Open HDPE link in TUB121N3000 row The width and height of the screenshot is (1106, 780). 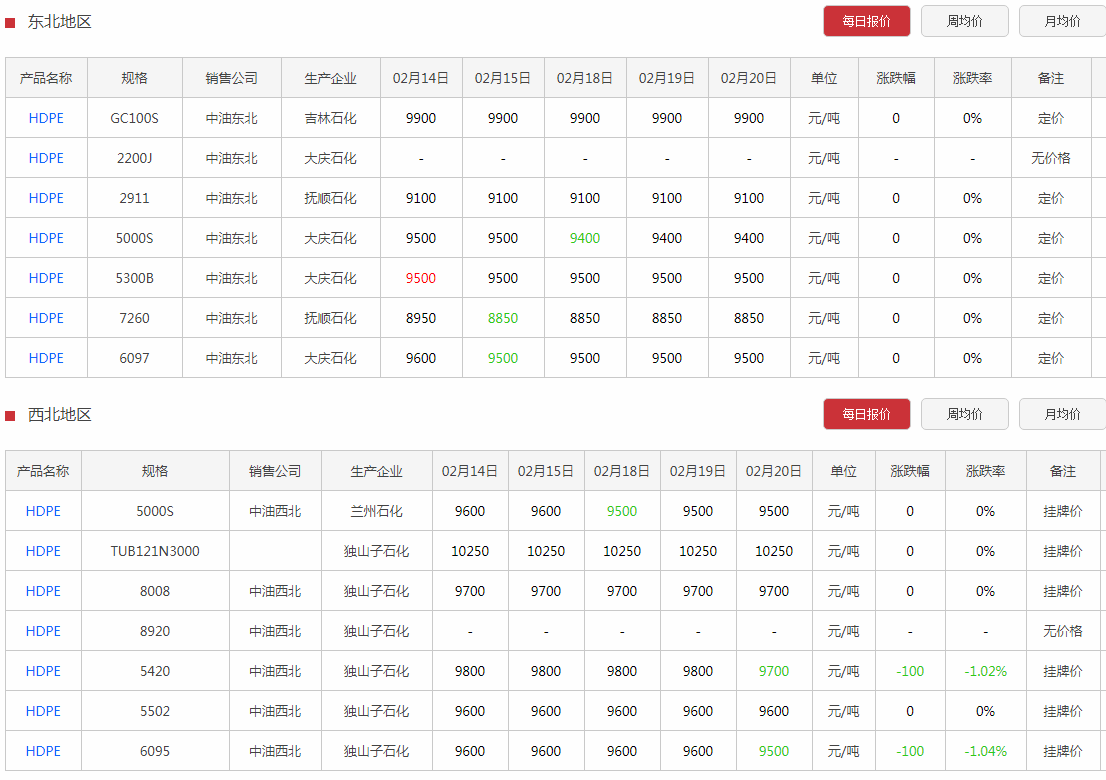point(43,551)
